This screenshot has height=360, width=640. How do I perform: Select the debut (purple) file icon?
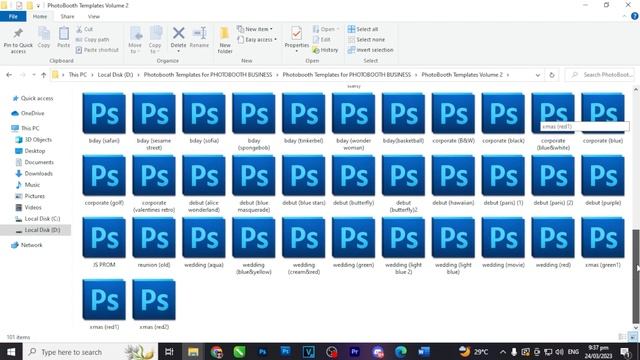click(603, 176)
